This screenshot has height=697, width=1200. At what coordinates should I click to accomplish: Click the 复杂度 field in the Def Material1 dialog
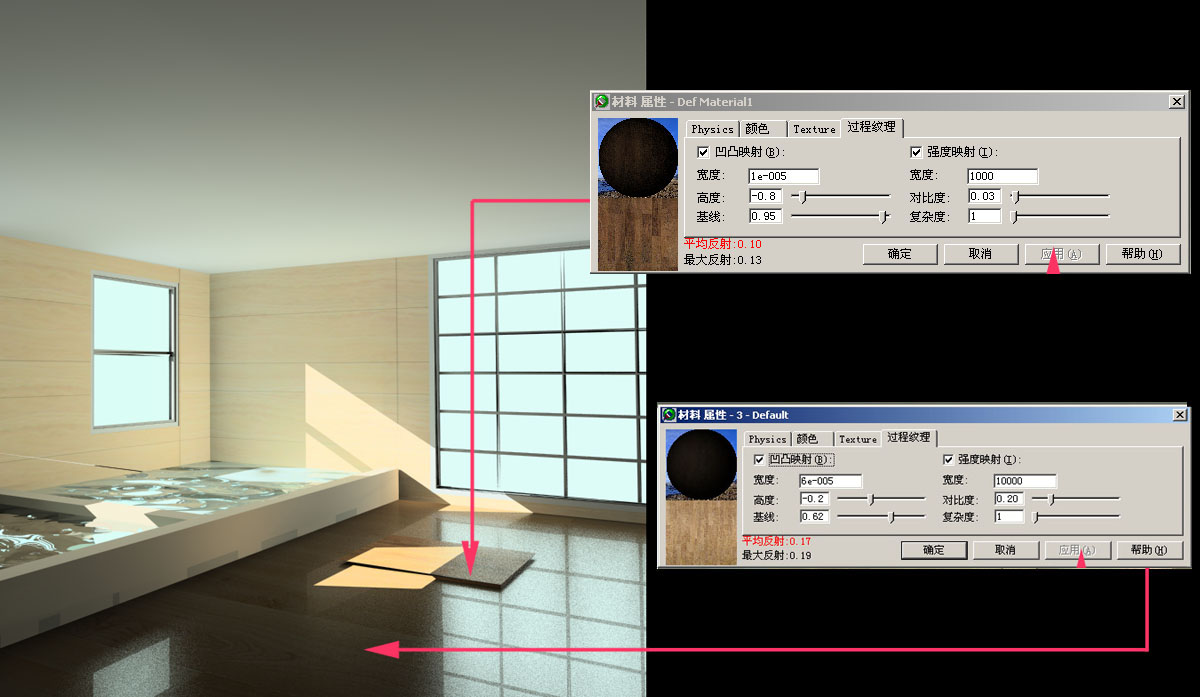tap(984, 216)
